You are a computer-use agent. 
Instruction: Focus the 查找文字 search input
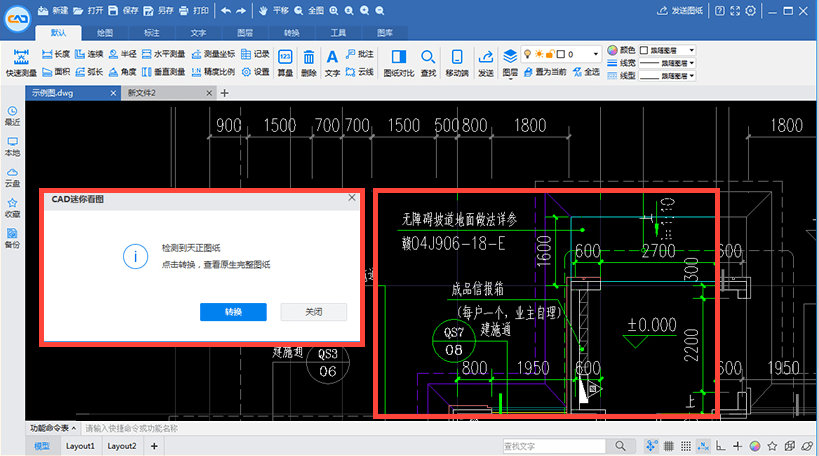pyautogui.click(x=554, y=446)
